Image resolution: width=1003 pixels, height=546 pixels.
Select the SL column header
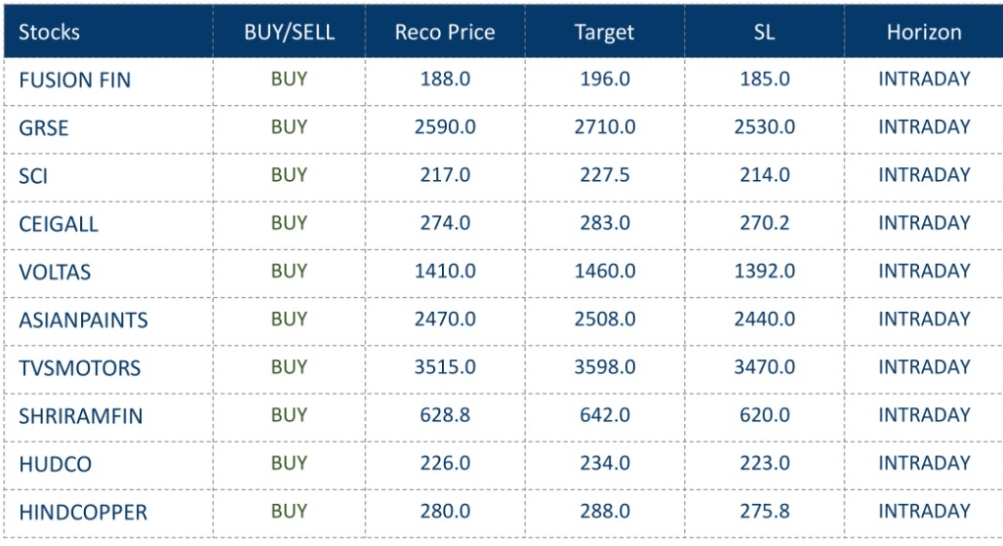pyautogui.click(x=764, y=32)
